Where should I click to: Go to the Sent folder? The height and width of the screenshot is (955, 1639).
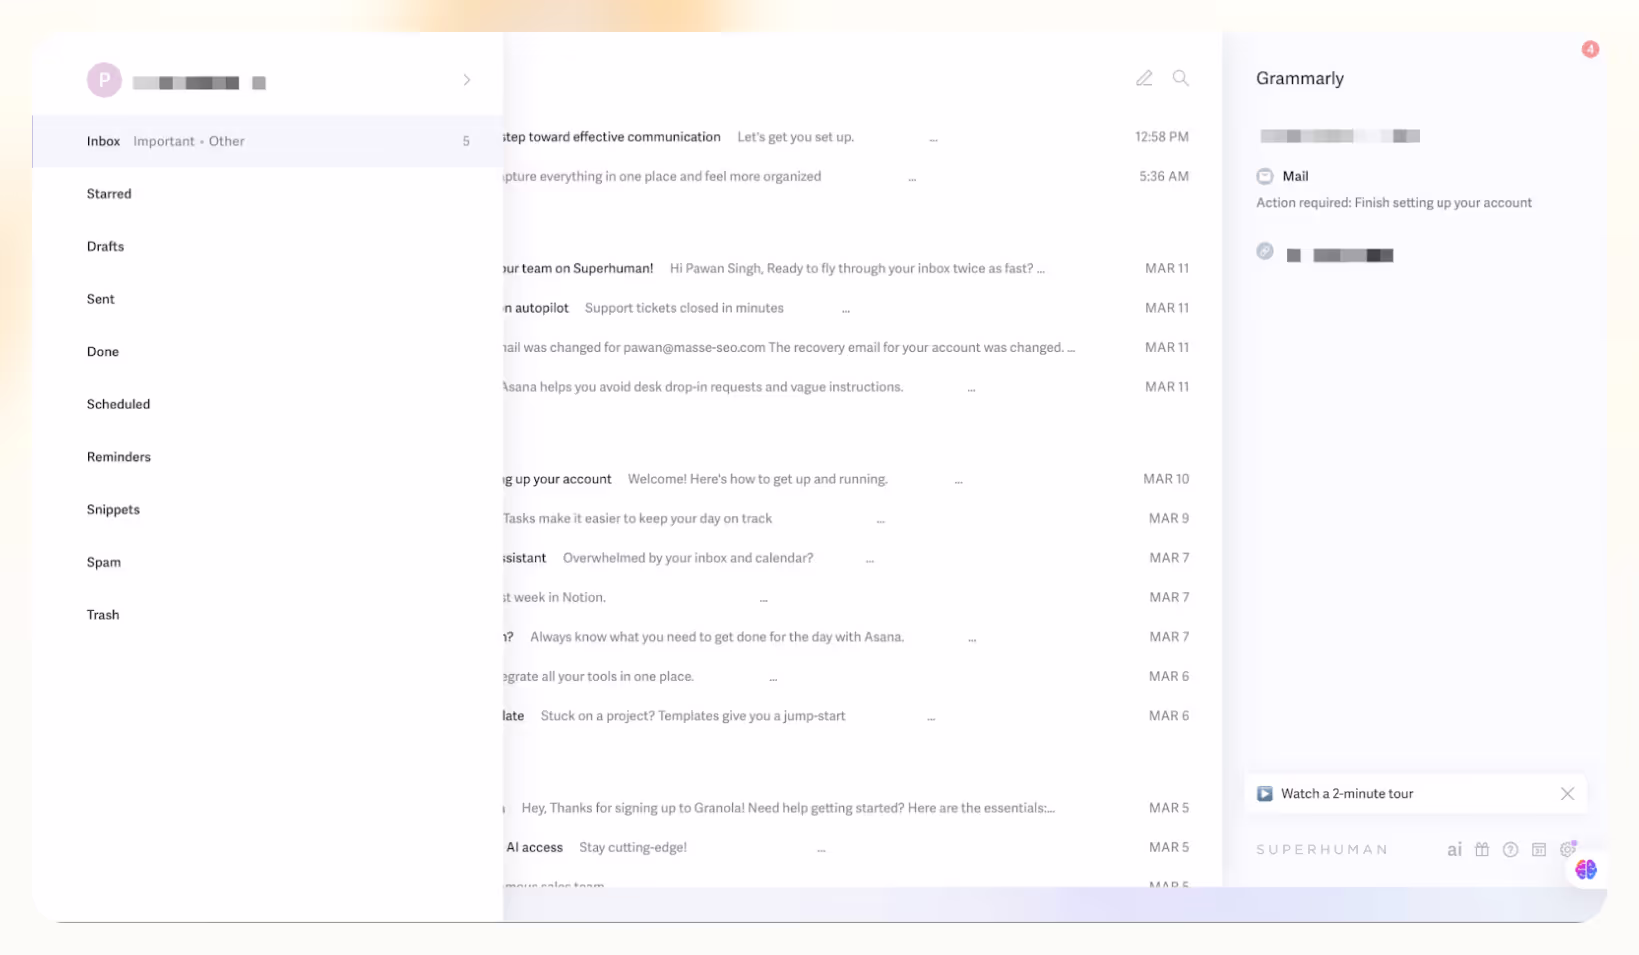[x=100, y=299]
